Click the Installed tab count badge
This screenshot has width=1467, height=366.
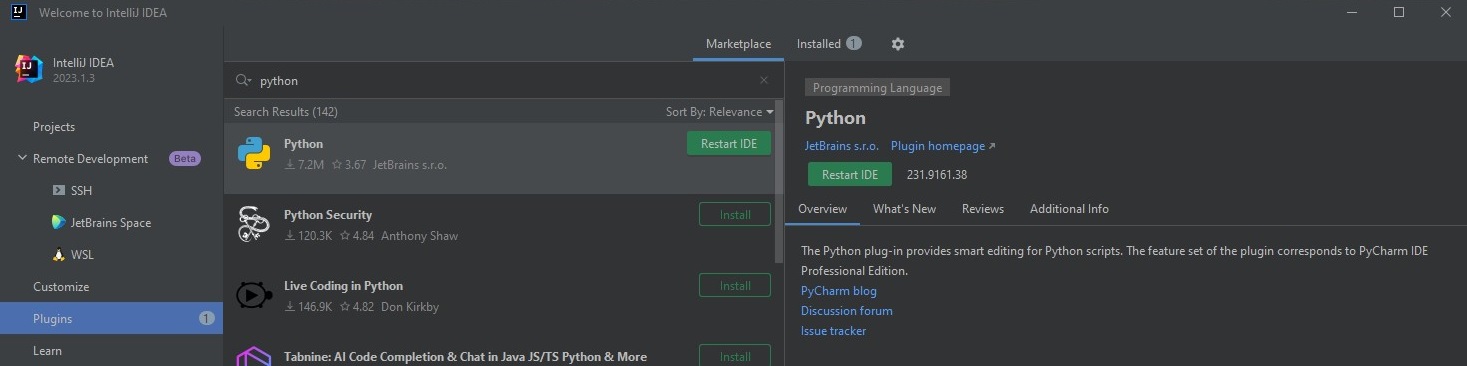(x=853, y=43)
